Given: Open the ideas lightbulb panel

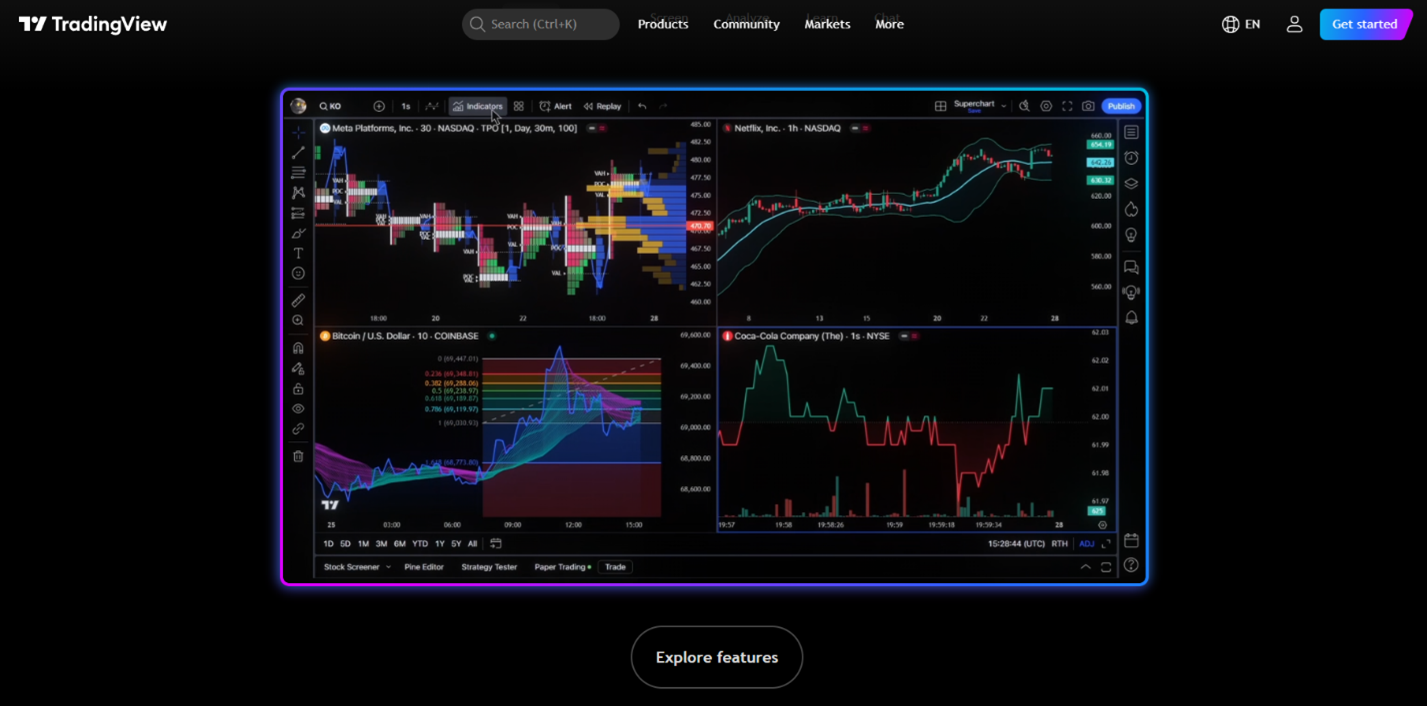Looking at the screenshot, I should coord(1131,235).
